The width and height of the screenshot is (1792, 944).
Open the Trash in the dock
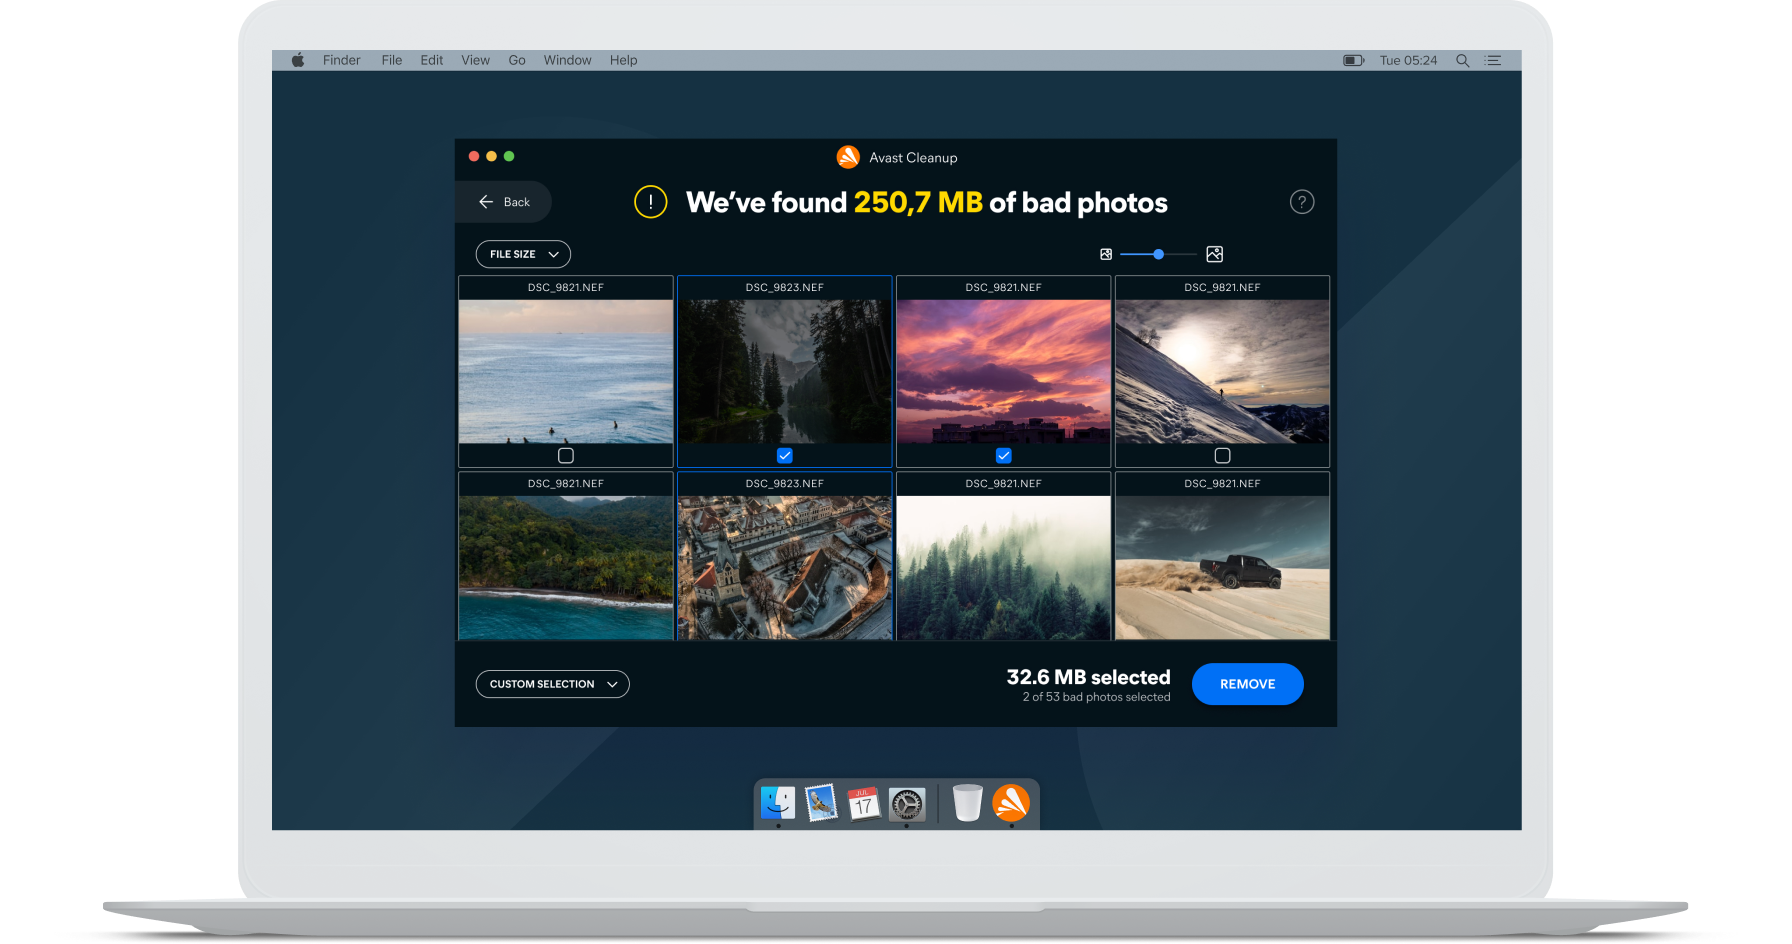[967, 803]
